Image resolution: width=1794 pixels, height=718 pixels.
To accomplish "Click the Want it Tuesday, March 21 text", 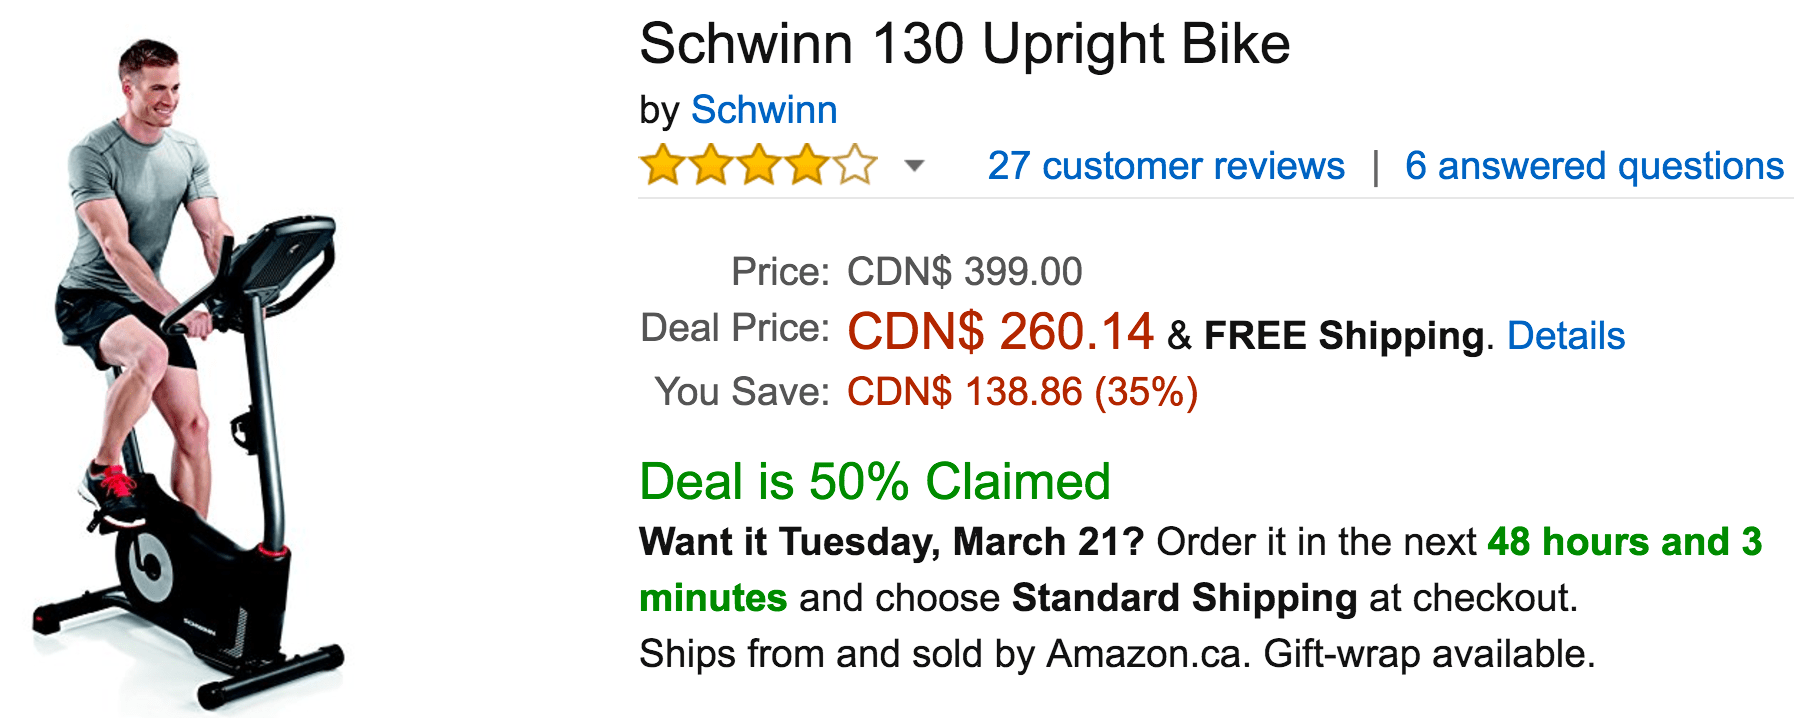I will pos(891,542).
